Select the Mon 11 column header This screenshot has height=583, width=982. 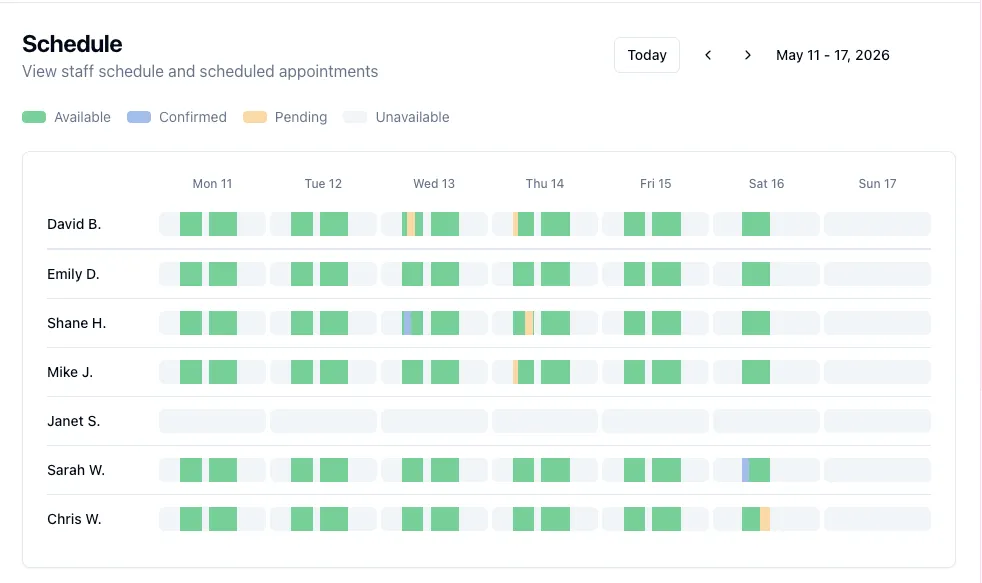[212, 183]
